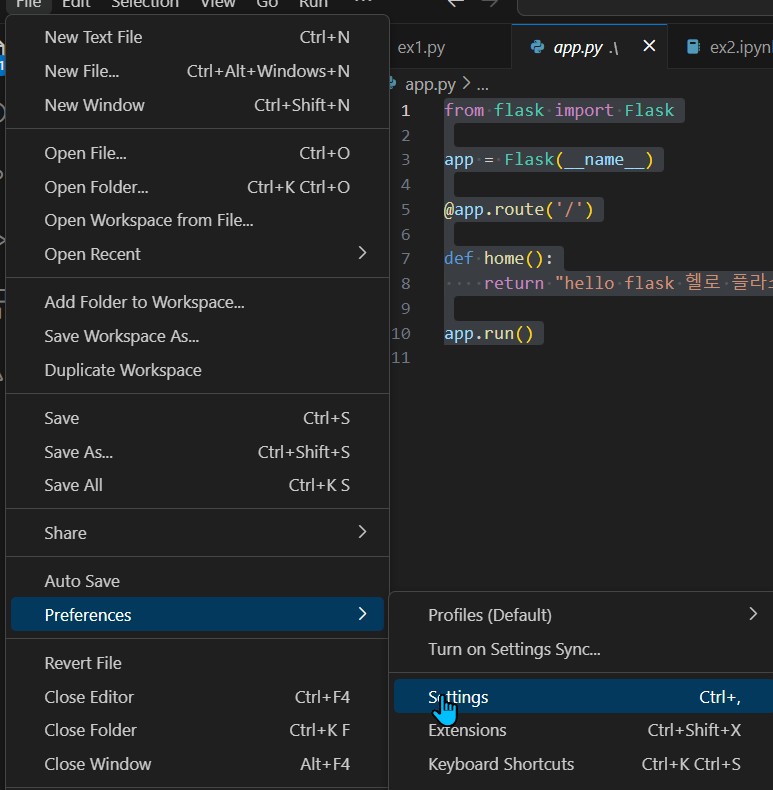
Task: Switch to the ex1.py tab
Action: 450,47
